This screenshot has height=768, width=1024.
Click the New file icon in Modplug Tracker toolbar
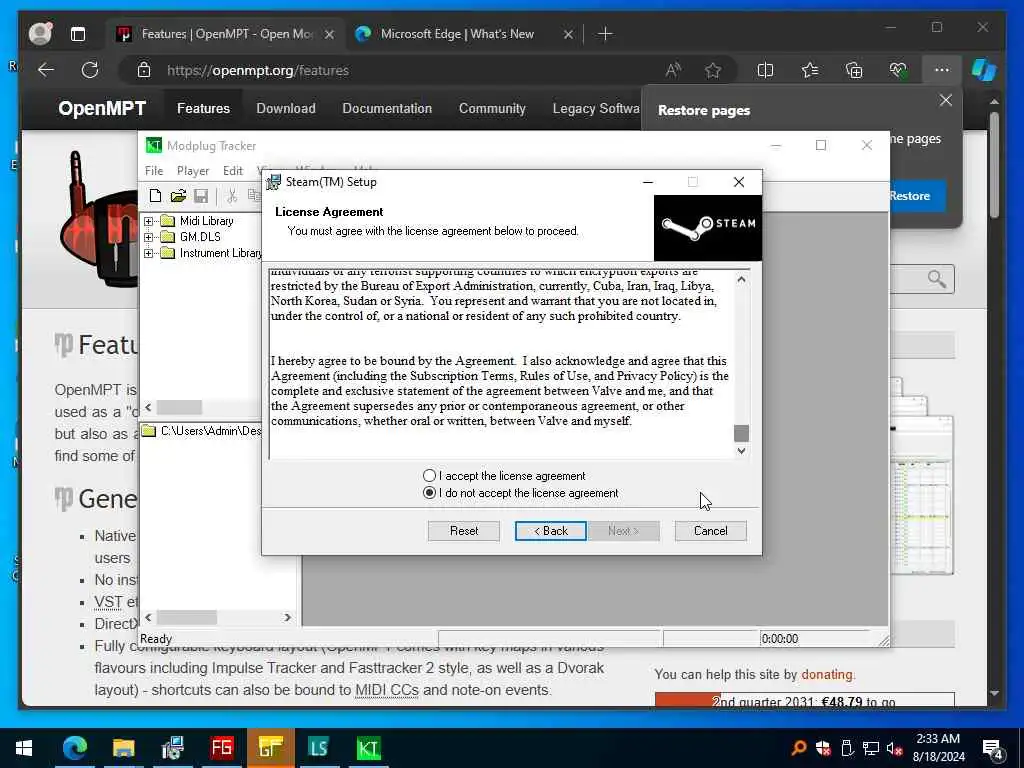pyautogui.click(x=155, y=195)
